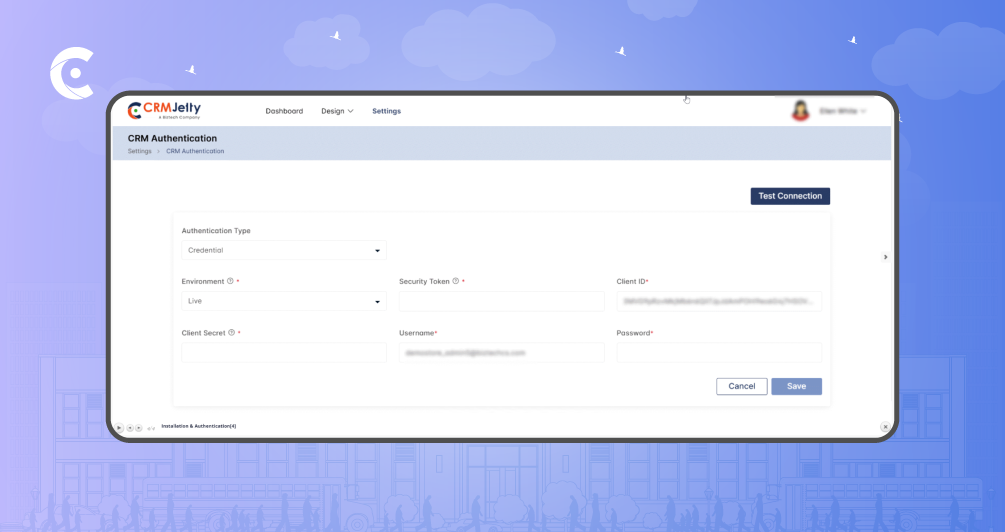This screenshot has height=532, width=1005.
Task: Open the Settings menu item
Action: pos(386,111)
